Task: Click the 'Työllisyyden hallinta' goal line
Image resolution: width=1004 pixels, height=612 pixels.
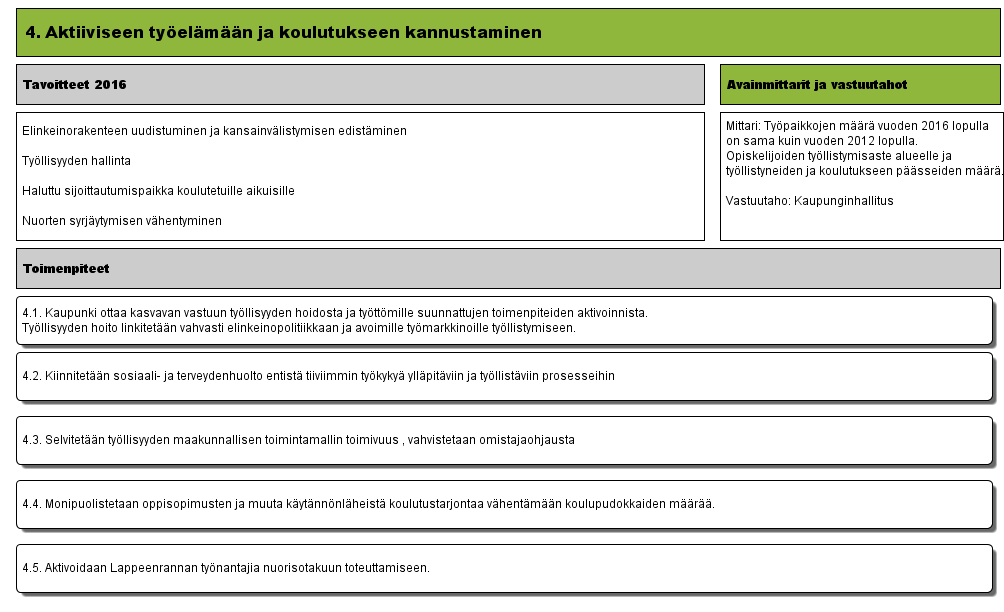Action: click(76, 161)
